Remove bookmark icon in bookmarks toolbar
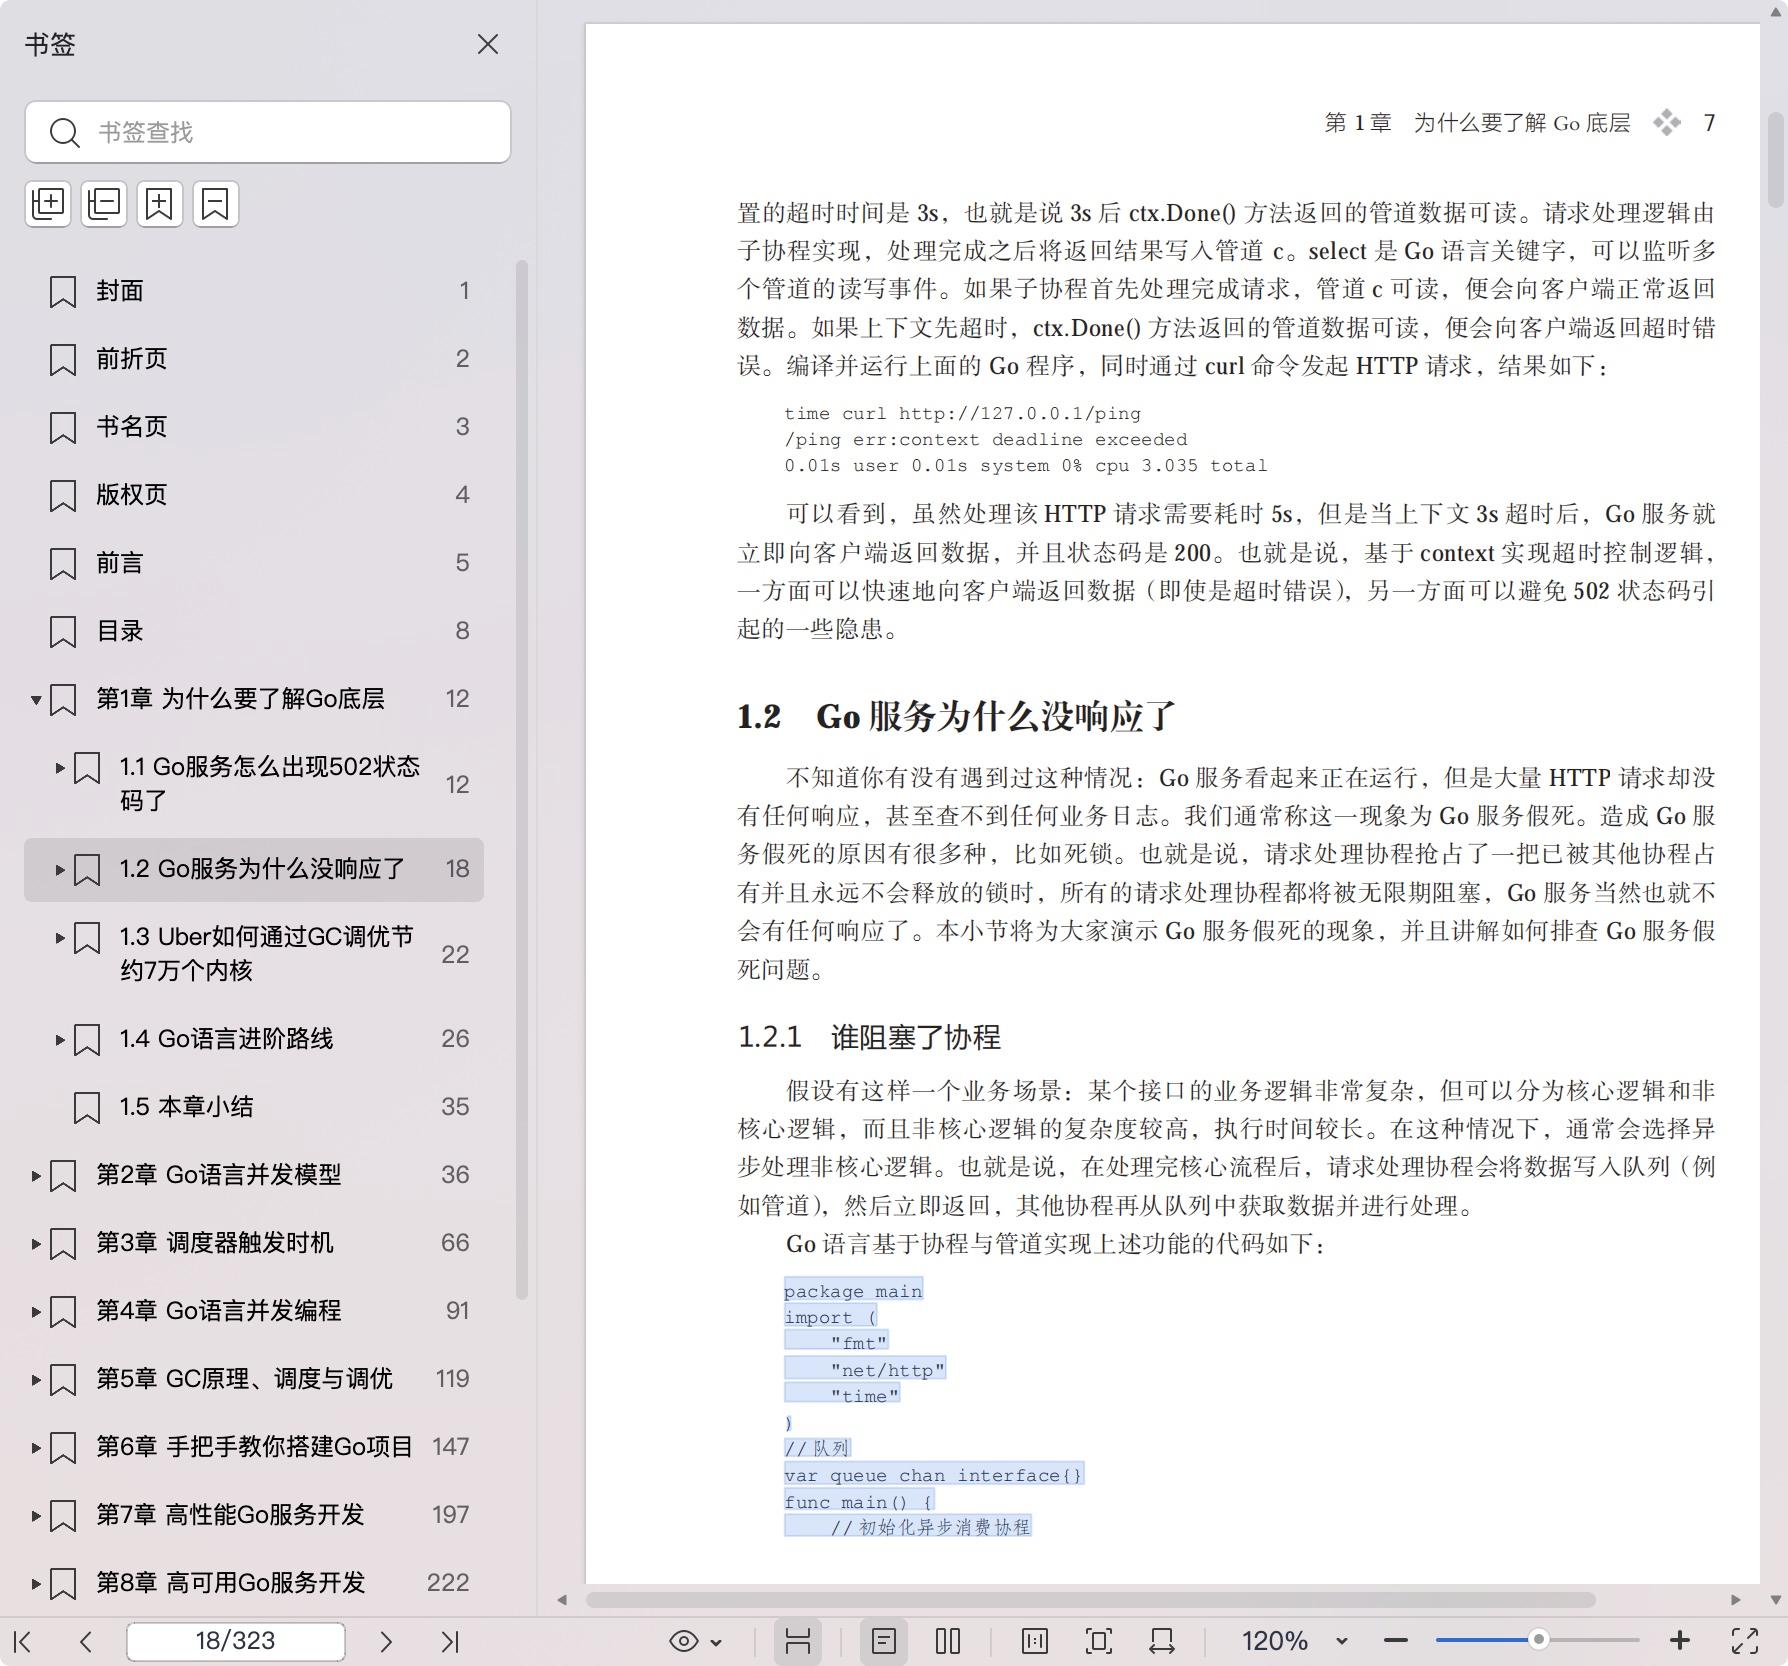Image resolution: width=1788 pixels, height=1666 pixels. coord(216,204)
